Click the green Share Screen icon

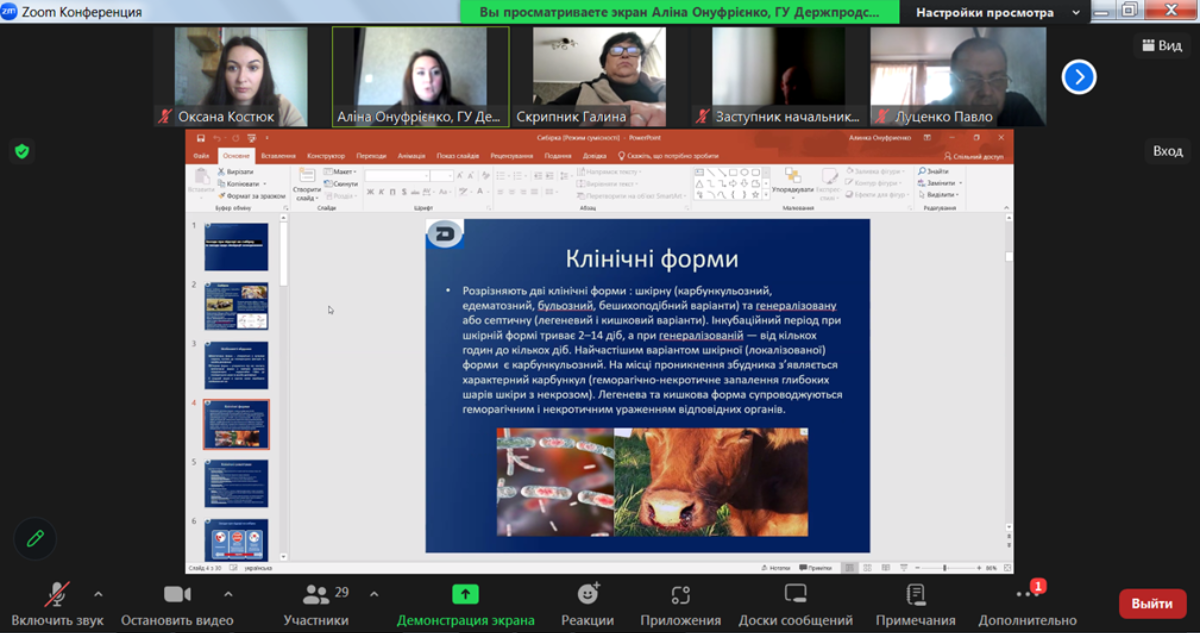pos(465,595)
